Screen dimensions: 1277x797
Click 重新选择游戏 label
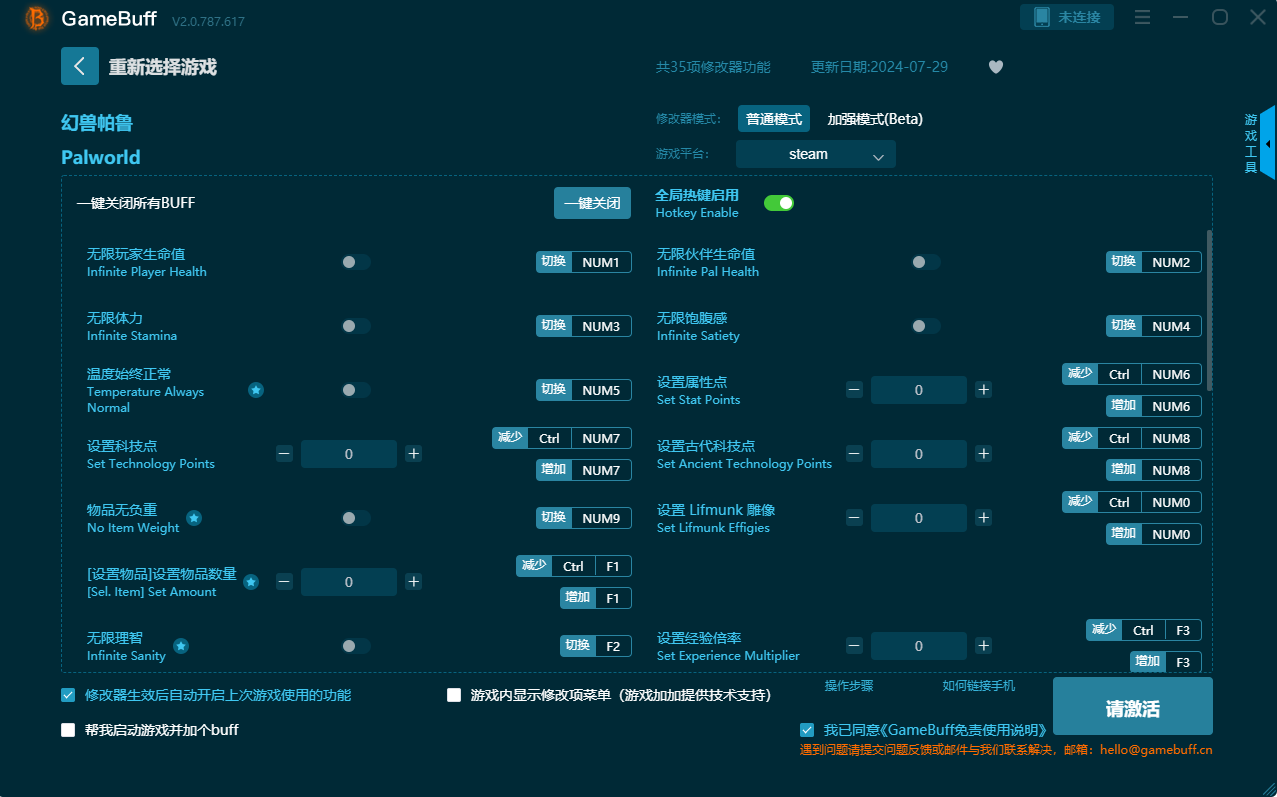click(163, 67)
